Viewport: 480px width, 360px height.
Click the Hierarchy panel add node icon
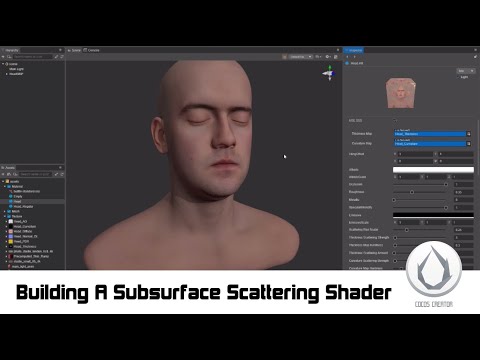[x=3, y=57]
